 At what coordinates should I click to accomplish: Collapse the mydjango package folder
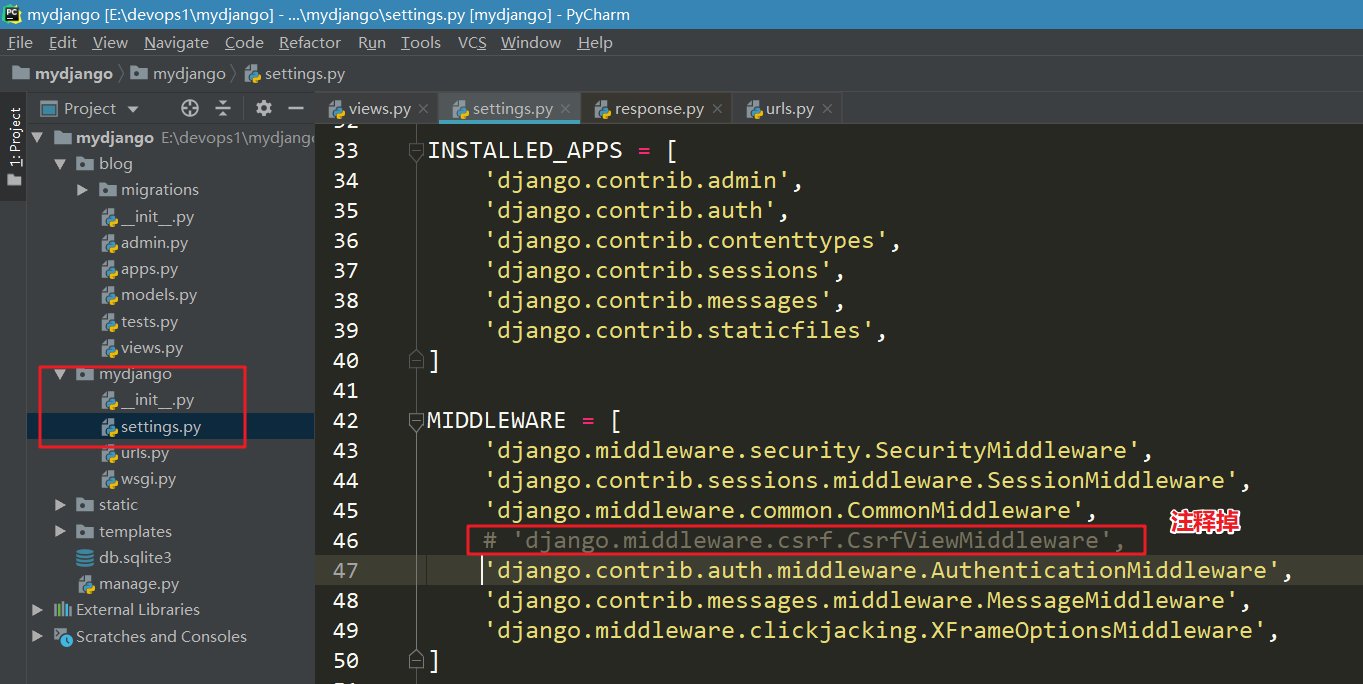(60, 374)
